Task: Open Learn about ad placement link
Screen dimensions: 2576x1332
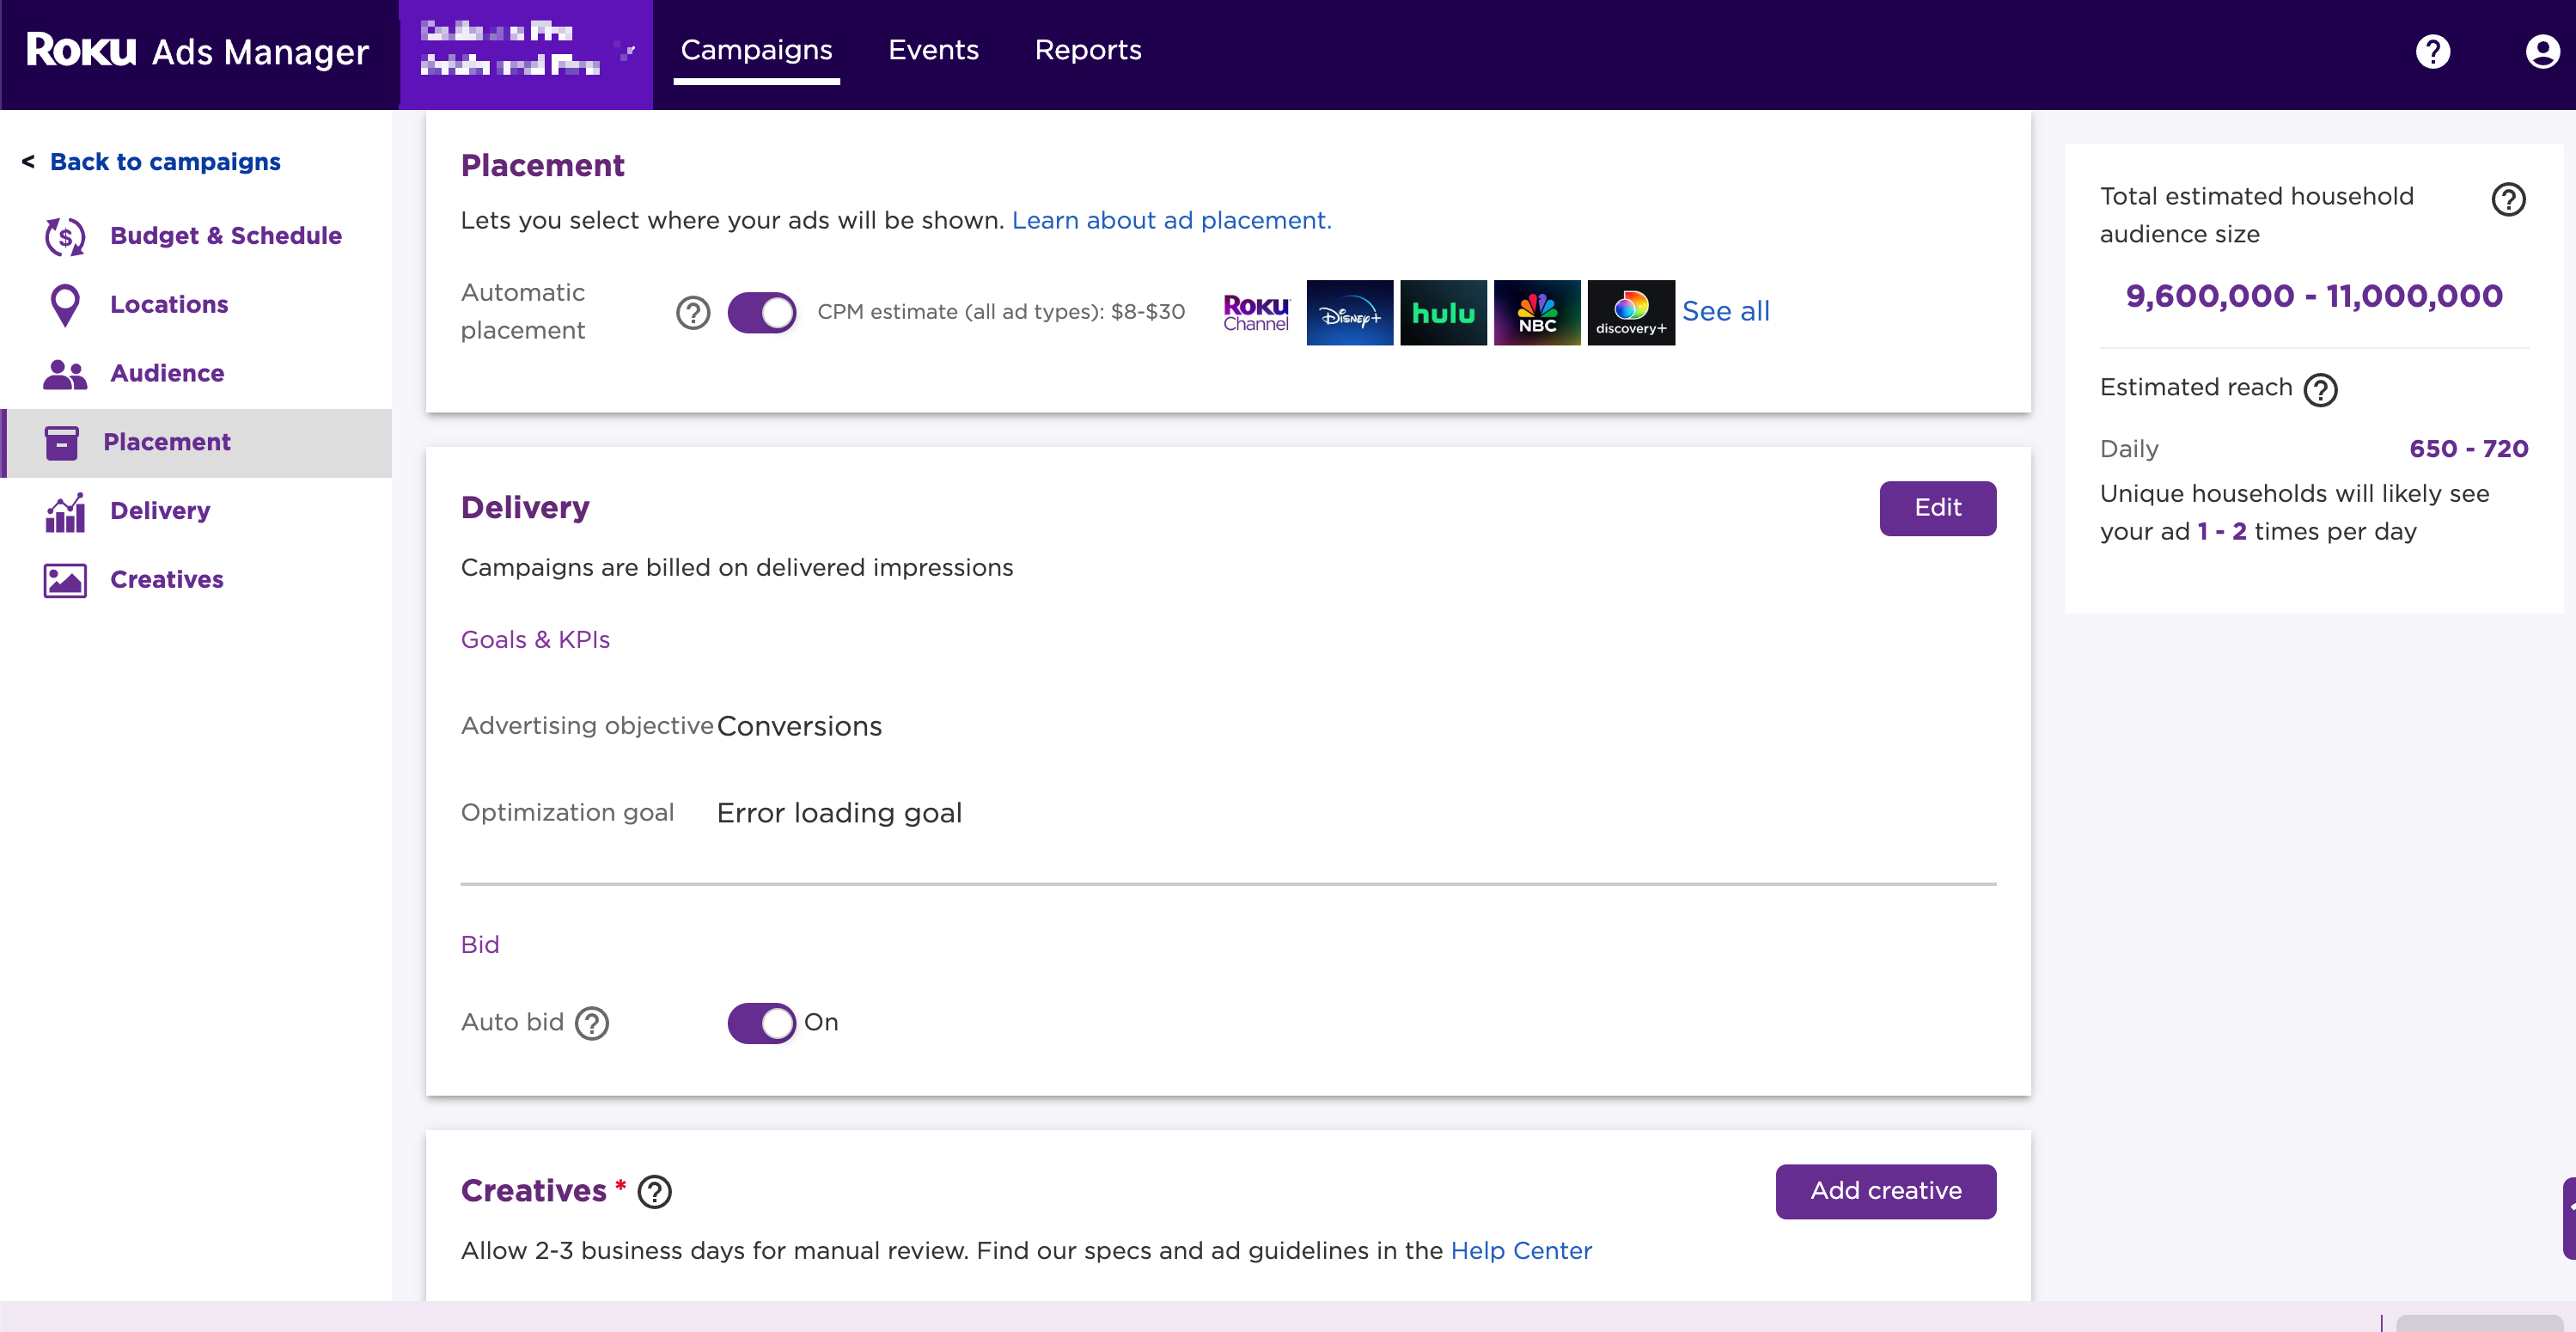Action: click(x=1171, y=221)
